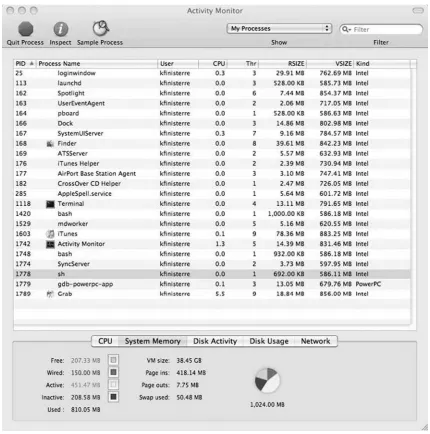This screenshot has width=430, height=434.
Task: Click the Swap used 50.48 MB value
Action: (x=189, y=397)
